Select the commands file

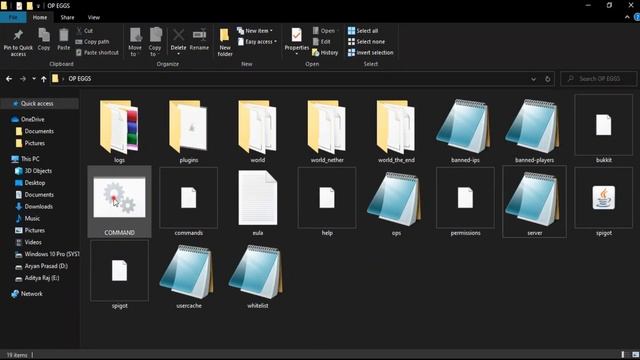[x=189, y=202]
